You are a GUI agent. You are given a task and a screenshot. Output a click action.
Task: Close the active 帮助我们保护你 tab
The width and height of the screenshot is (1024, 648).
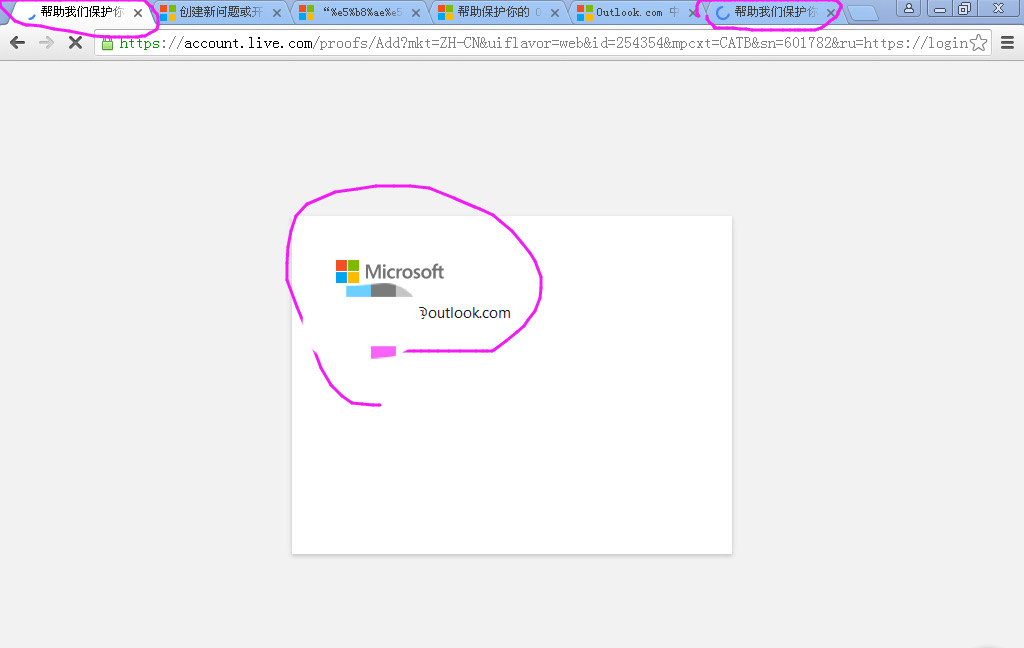point(138,13)
